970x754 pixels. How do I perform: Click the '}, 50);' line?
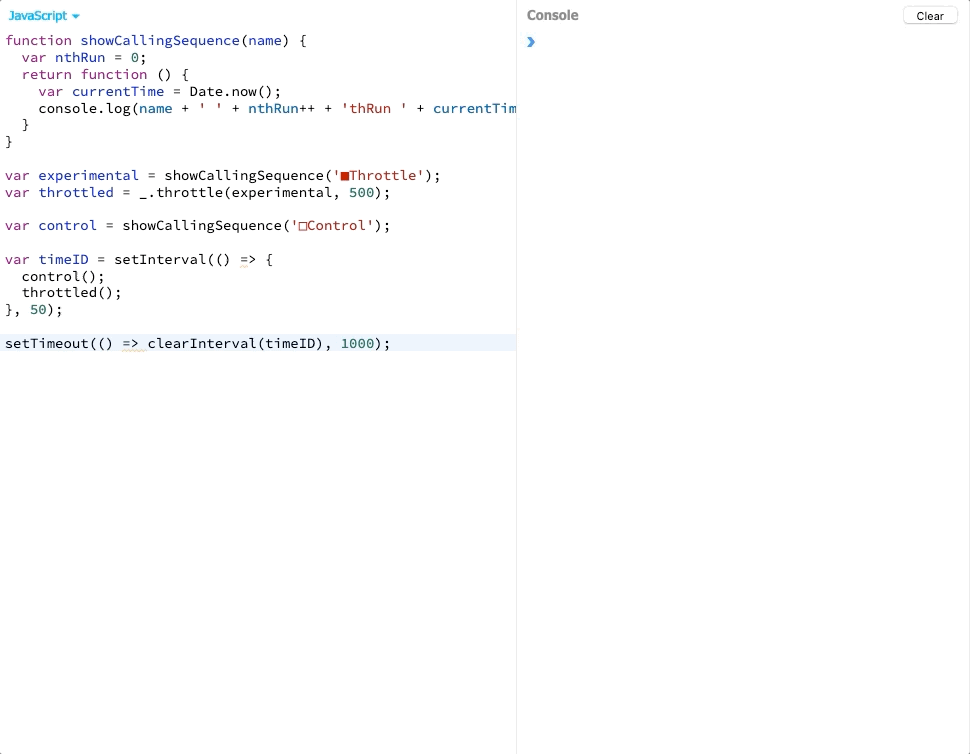[x=33, y=310]
